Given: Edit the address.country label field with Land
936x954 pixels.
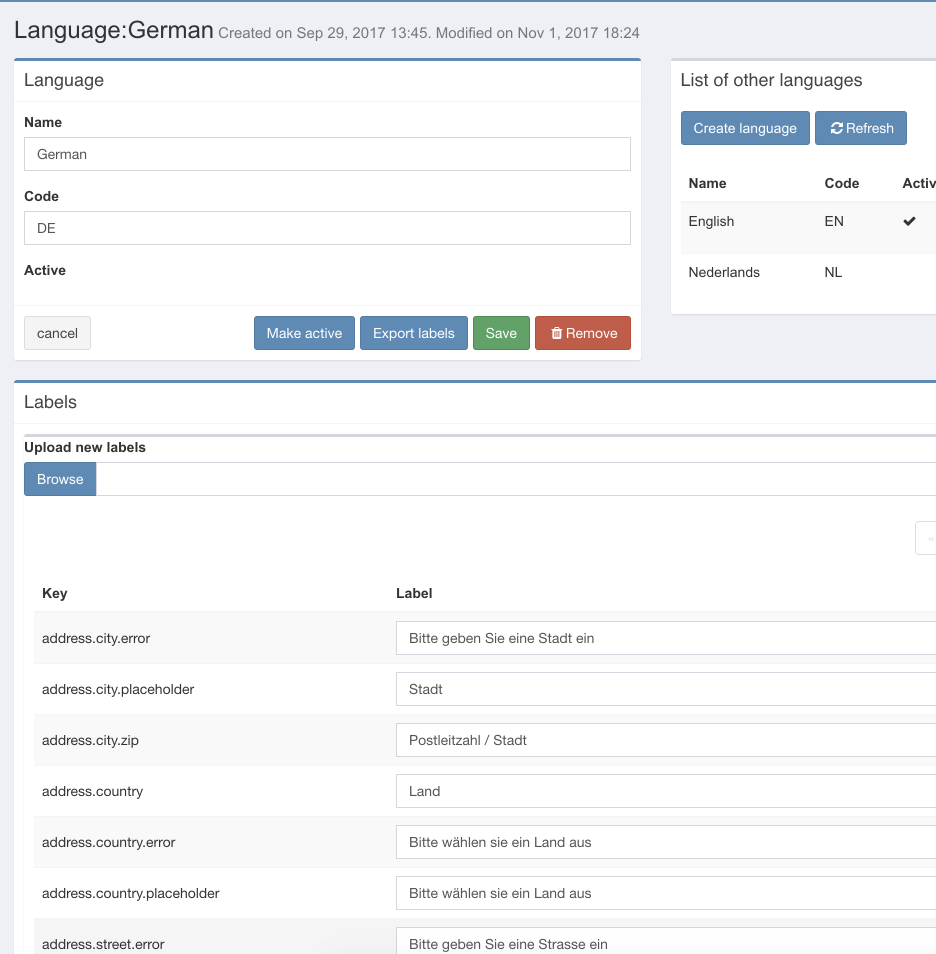Looking at the screenshot, I should (x=666, y=792).
